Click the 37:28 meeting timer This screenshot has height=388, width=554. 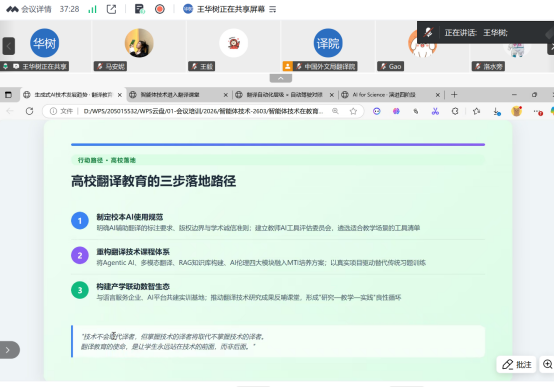point(69,9)
